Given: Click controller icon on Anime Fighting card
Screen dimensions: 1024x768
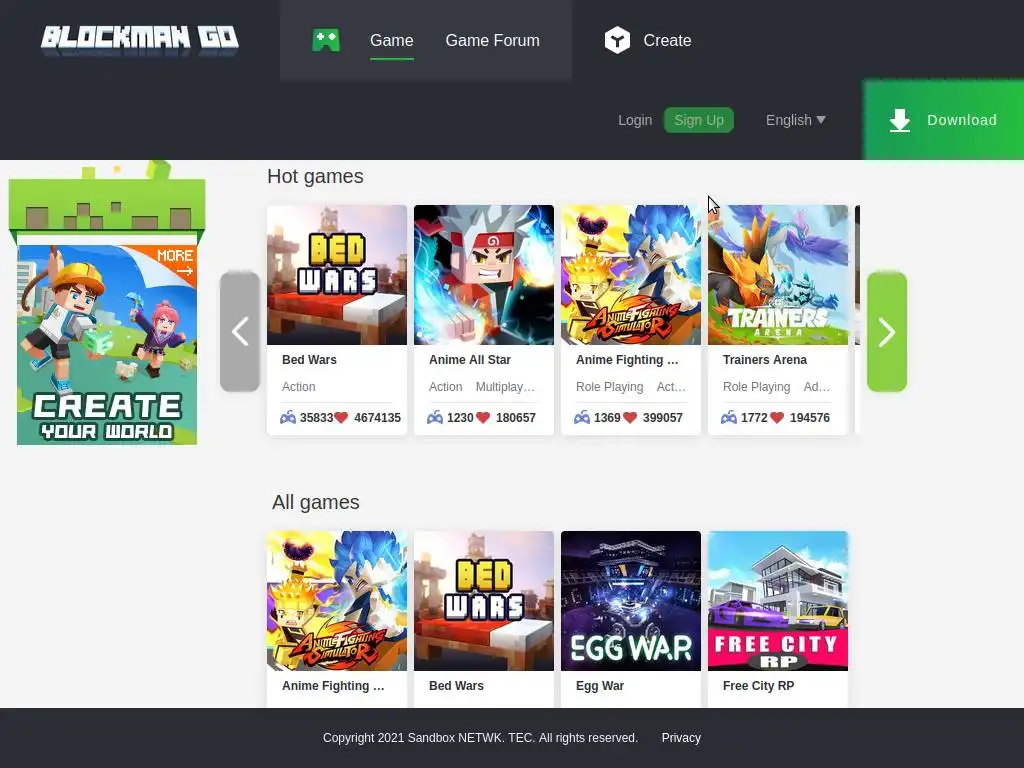Looking at the screenshot, I should click(x=582, y=418).
